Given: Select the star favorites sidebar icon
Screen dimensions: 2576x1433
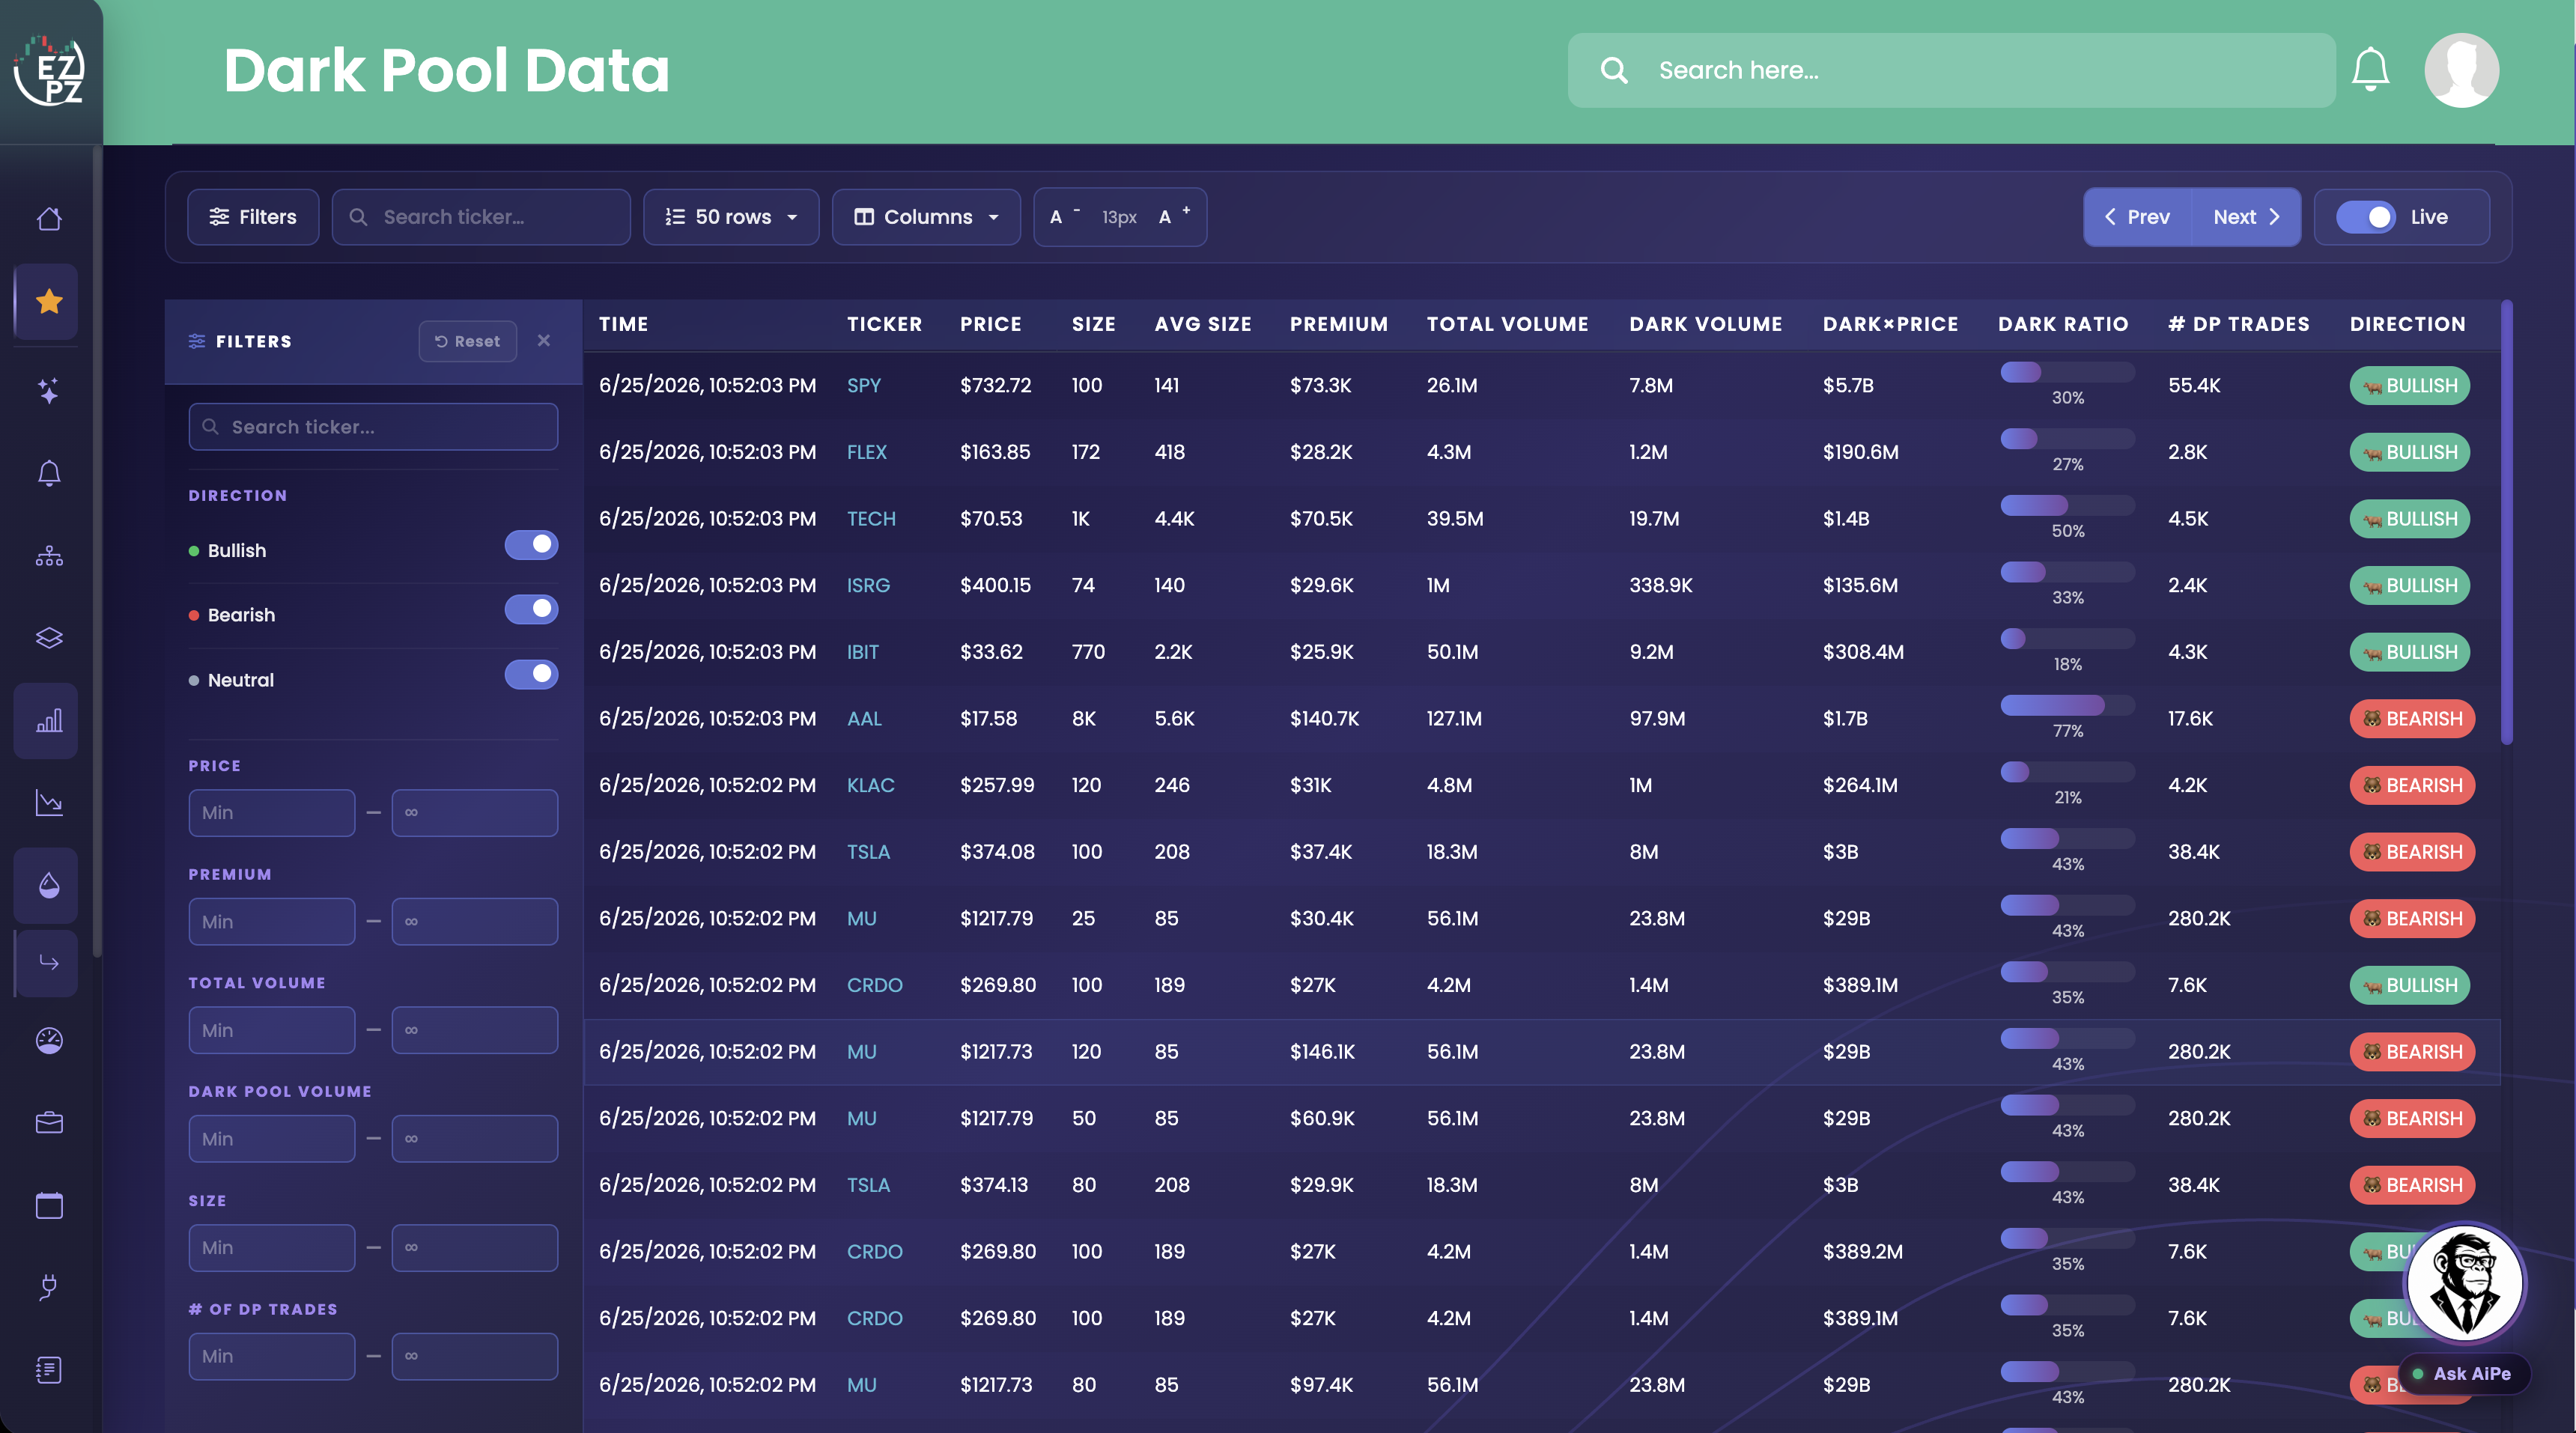Looking at the screenshot, I should click(49, 301).
